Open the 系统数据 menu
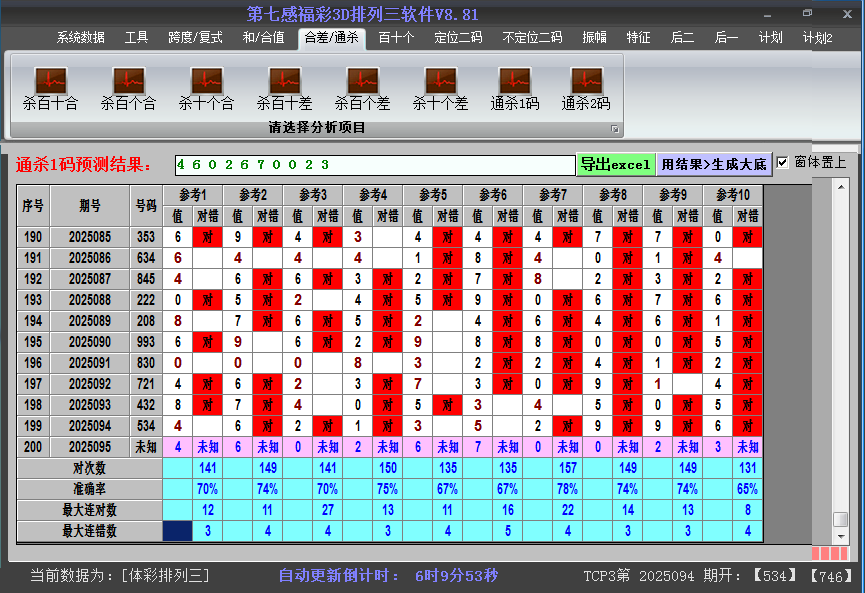Image resolution: width=865 pixels, height=593 pixels. pyautogui.click(x=80, y=38)
